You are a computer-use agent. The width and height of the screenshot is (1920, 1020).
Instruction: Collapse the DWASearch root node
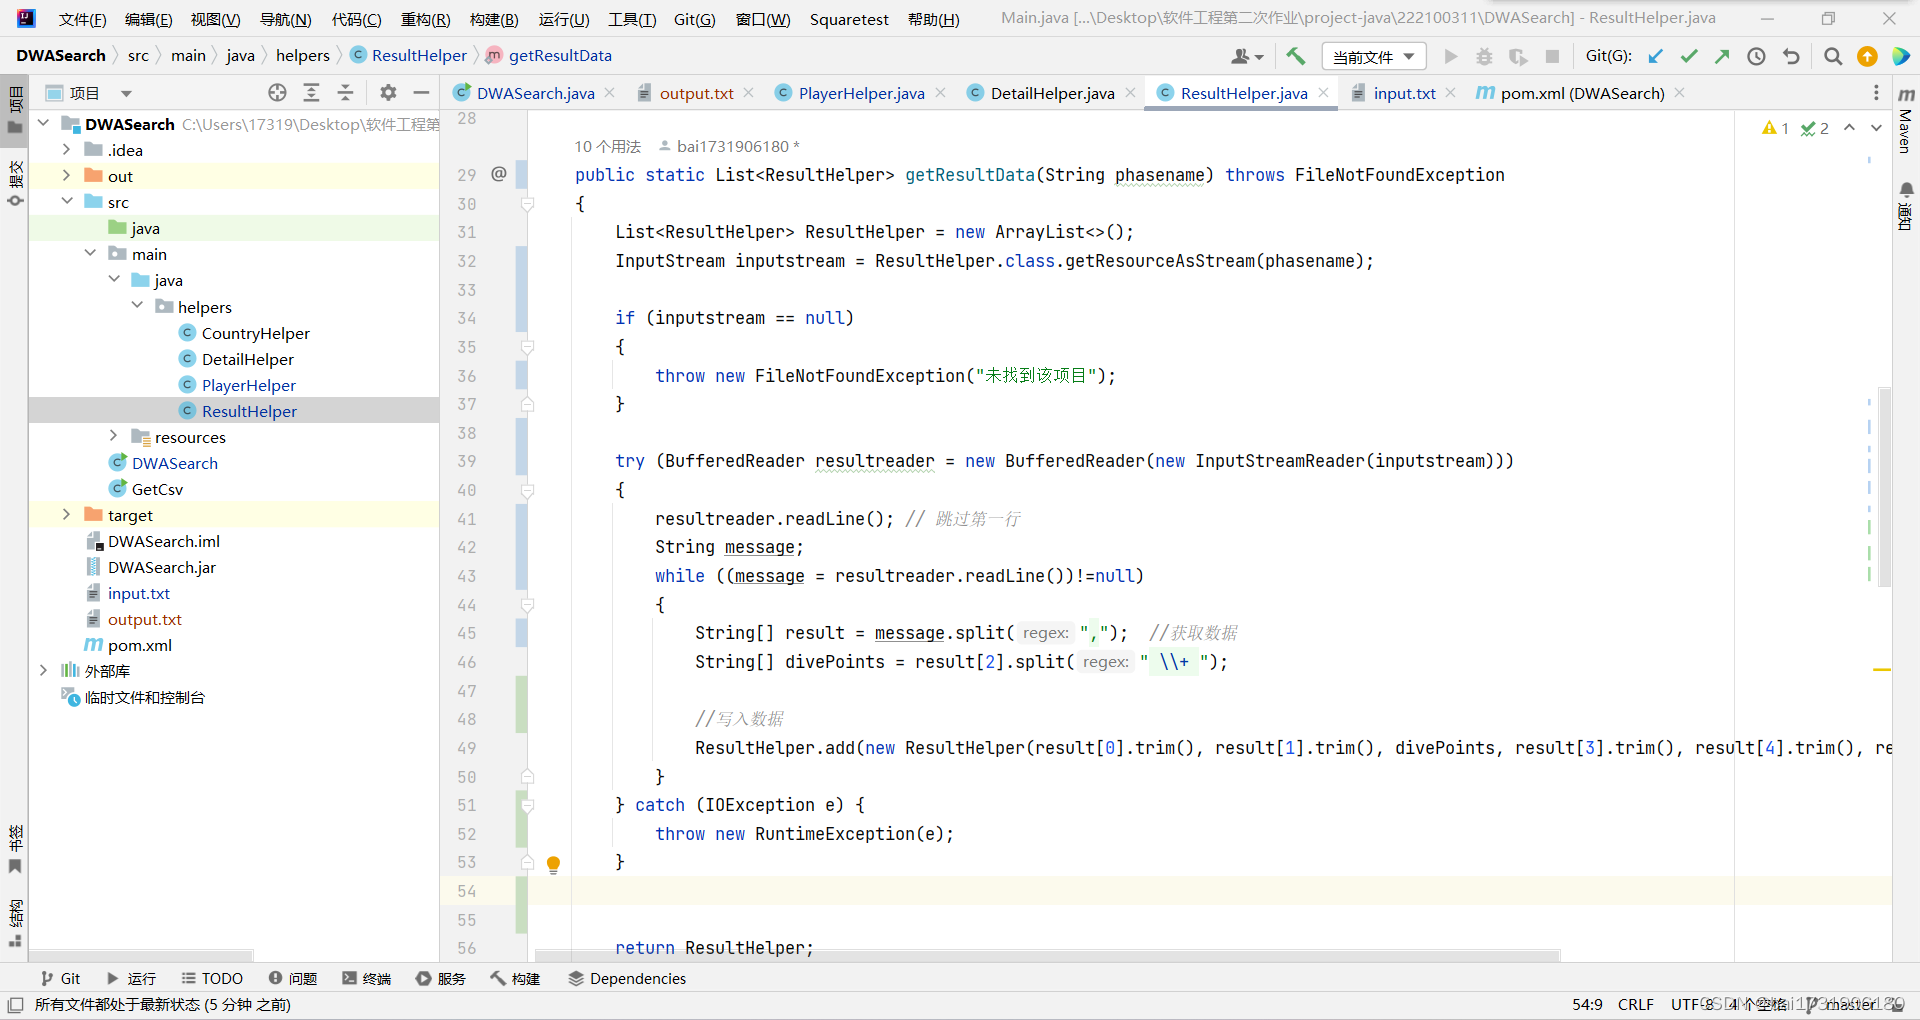point(43,123)
